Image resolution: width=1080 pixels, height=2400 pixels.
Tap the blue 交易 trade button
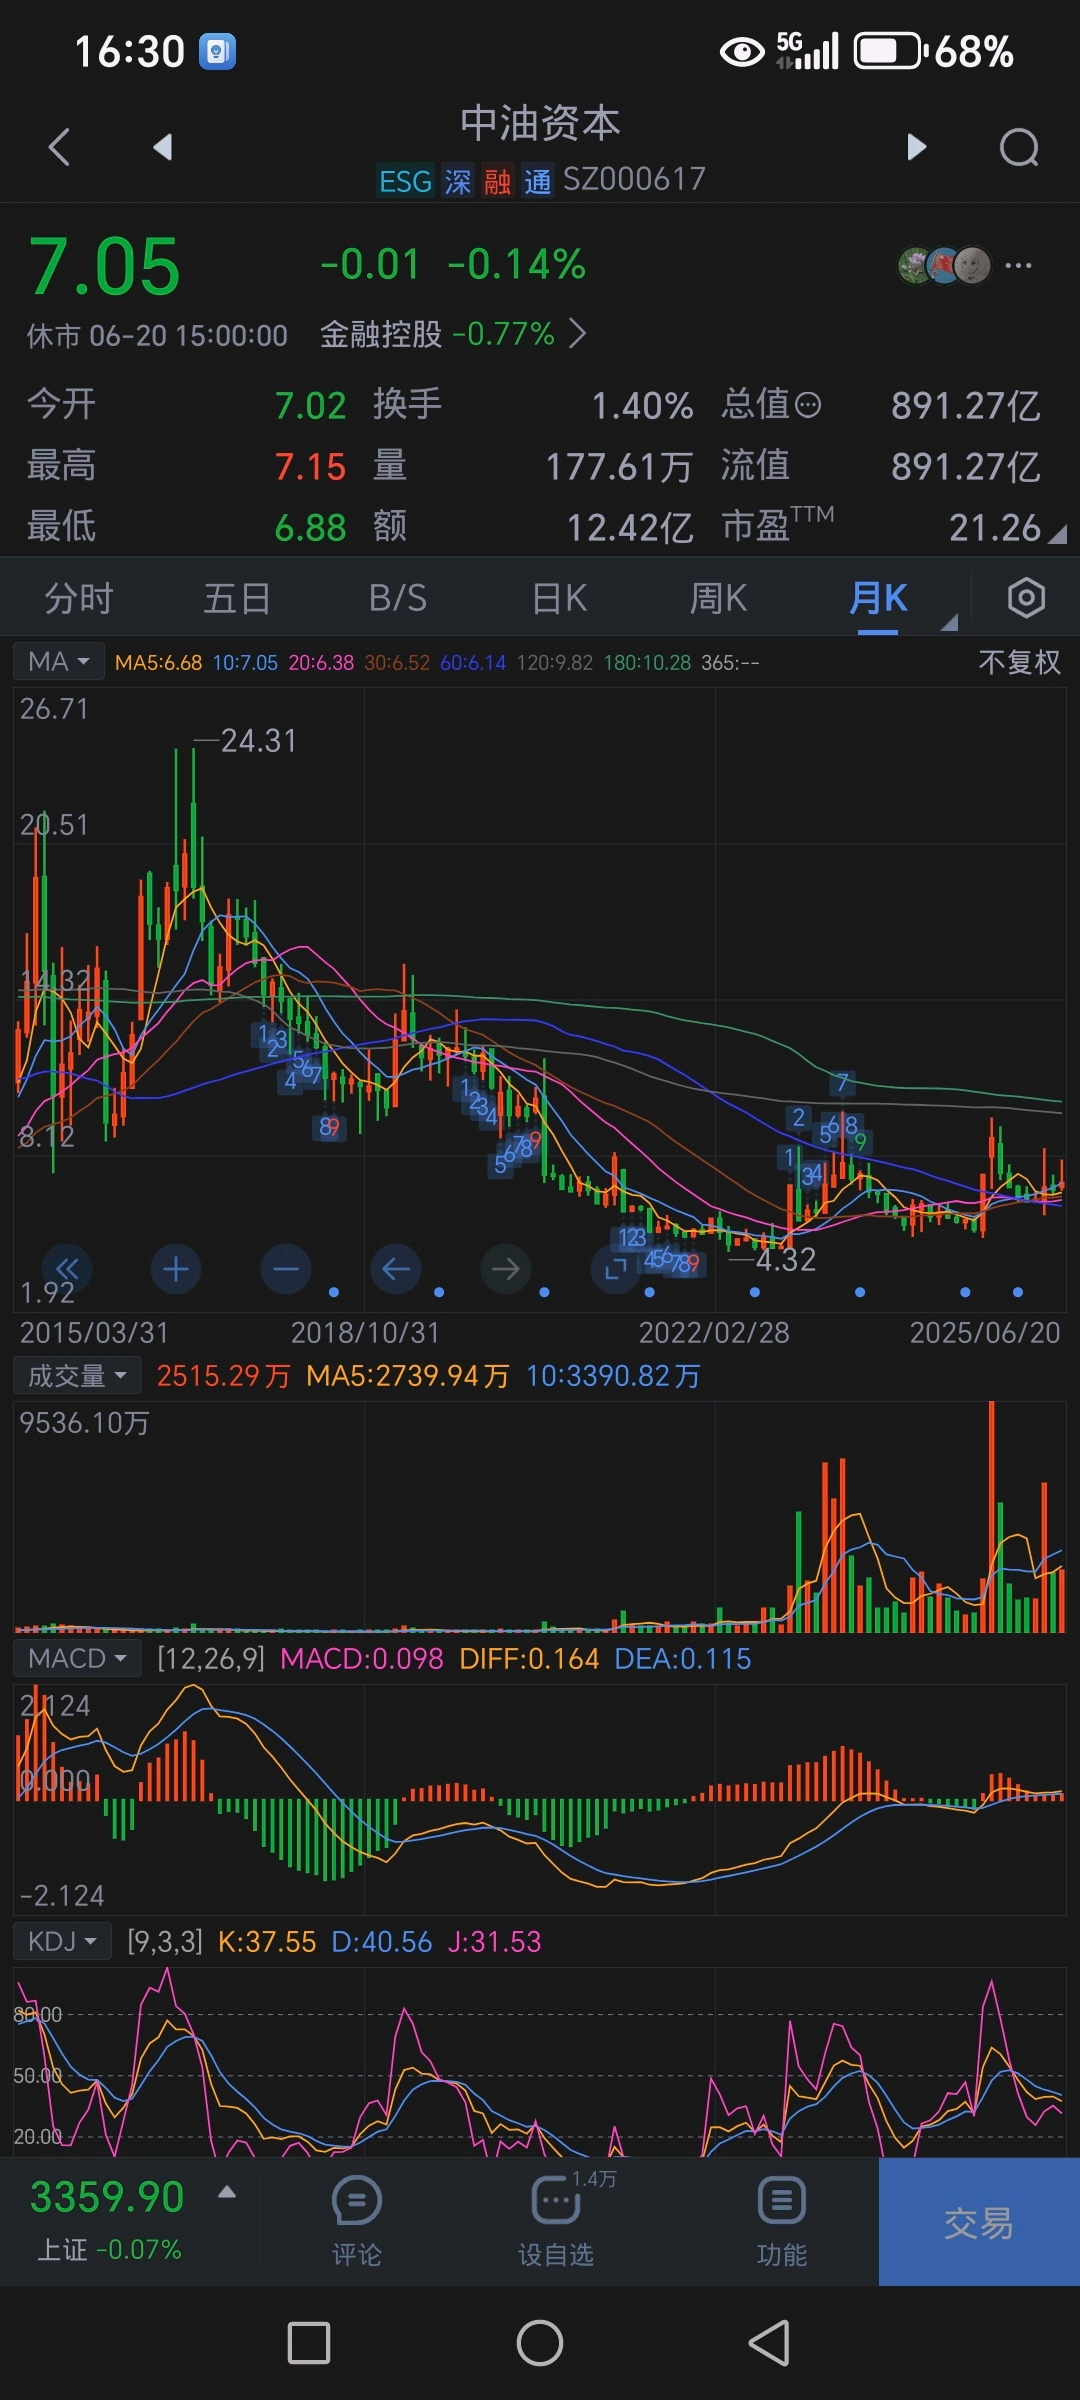[979, 2222]
